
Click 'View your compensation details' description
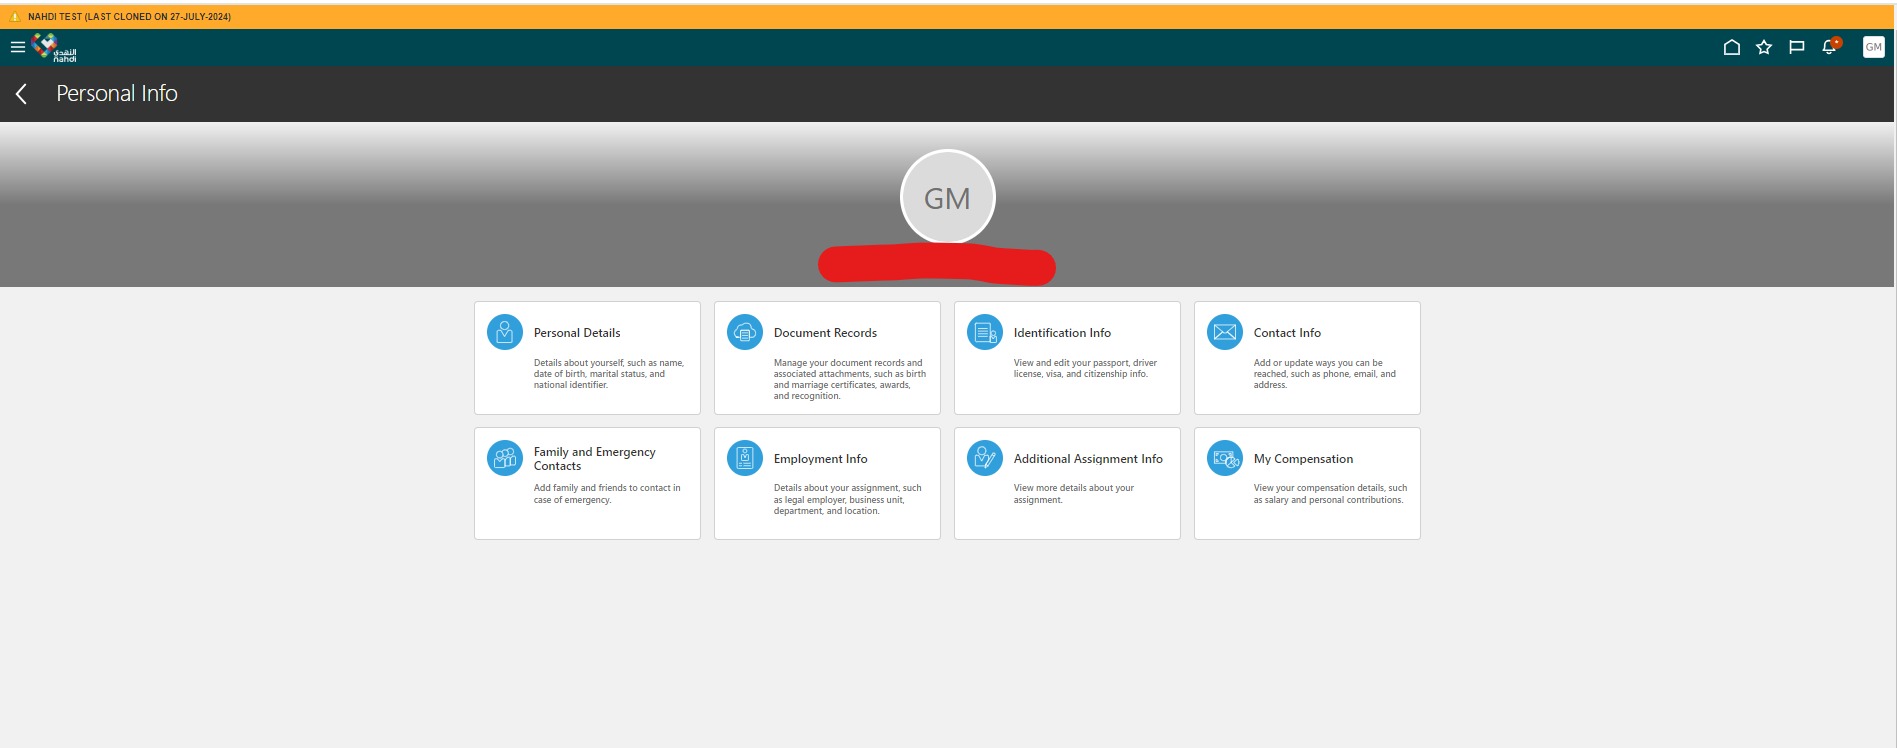pos(1330,494)
